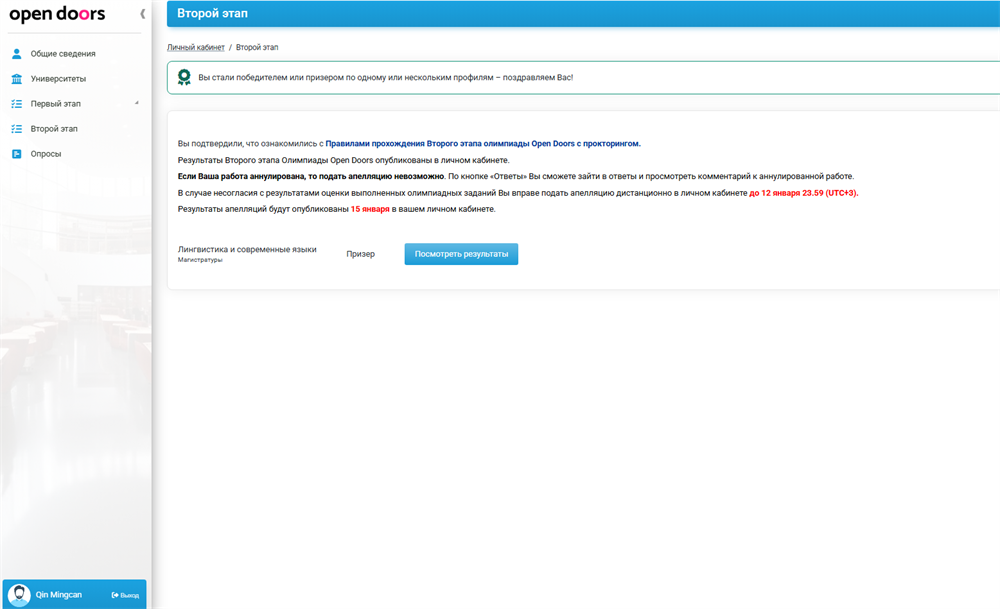Open the Опросы menu item
This screenshot has width=1000, height=609.
point(46,154)
